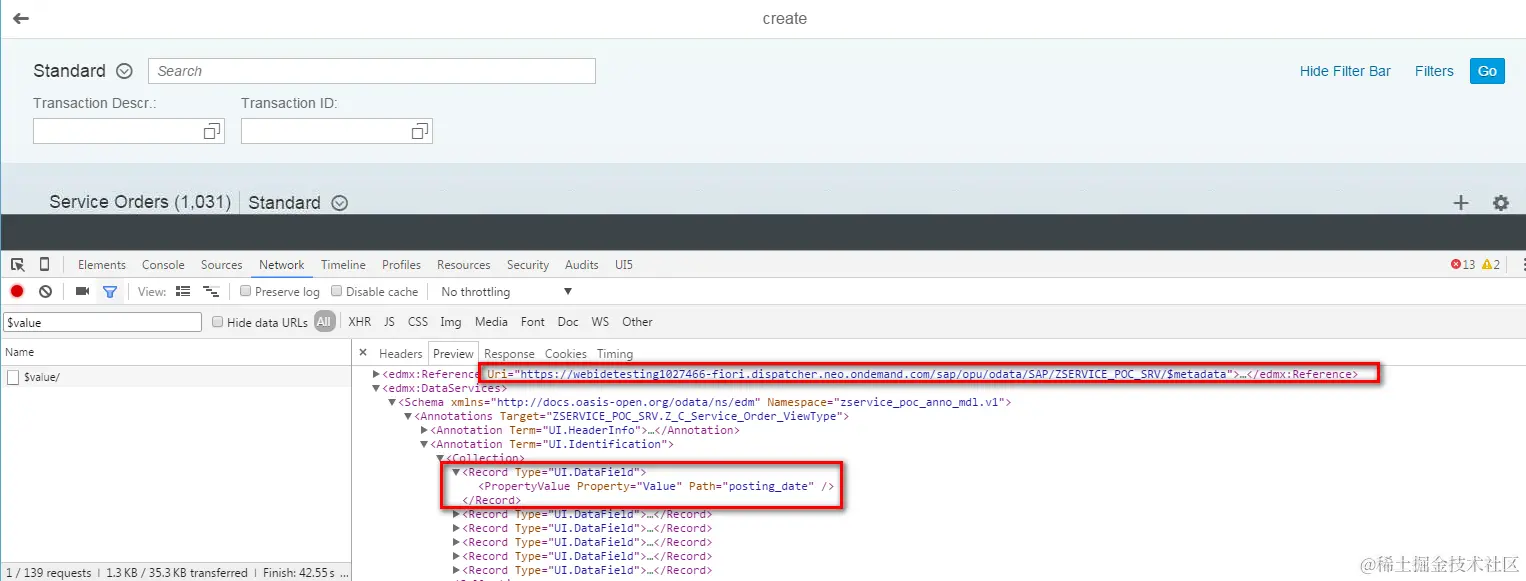Open the Profiles panel tab
The width and height of the screenshot is (1526, 581).
401,265
